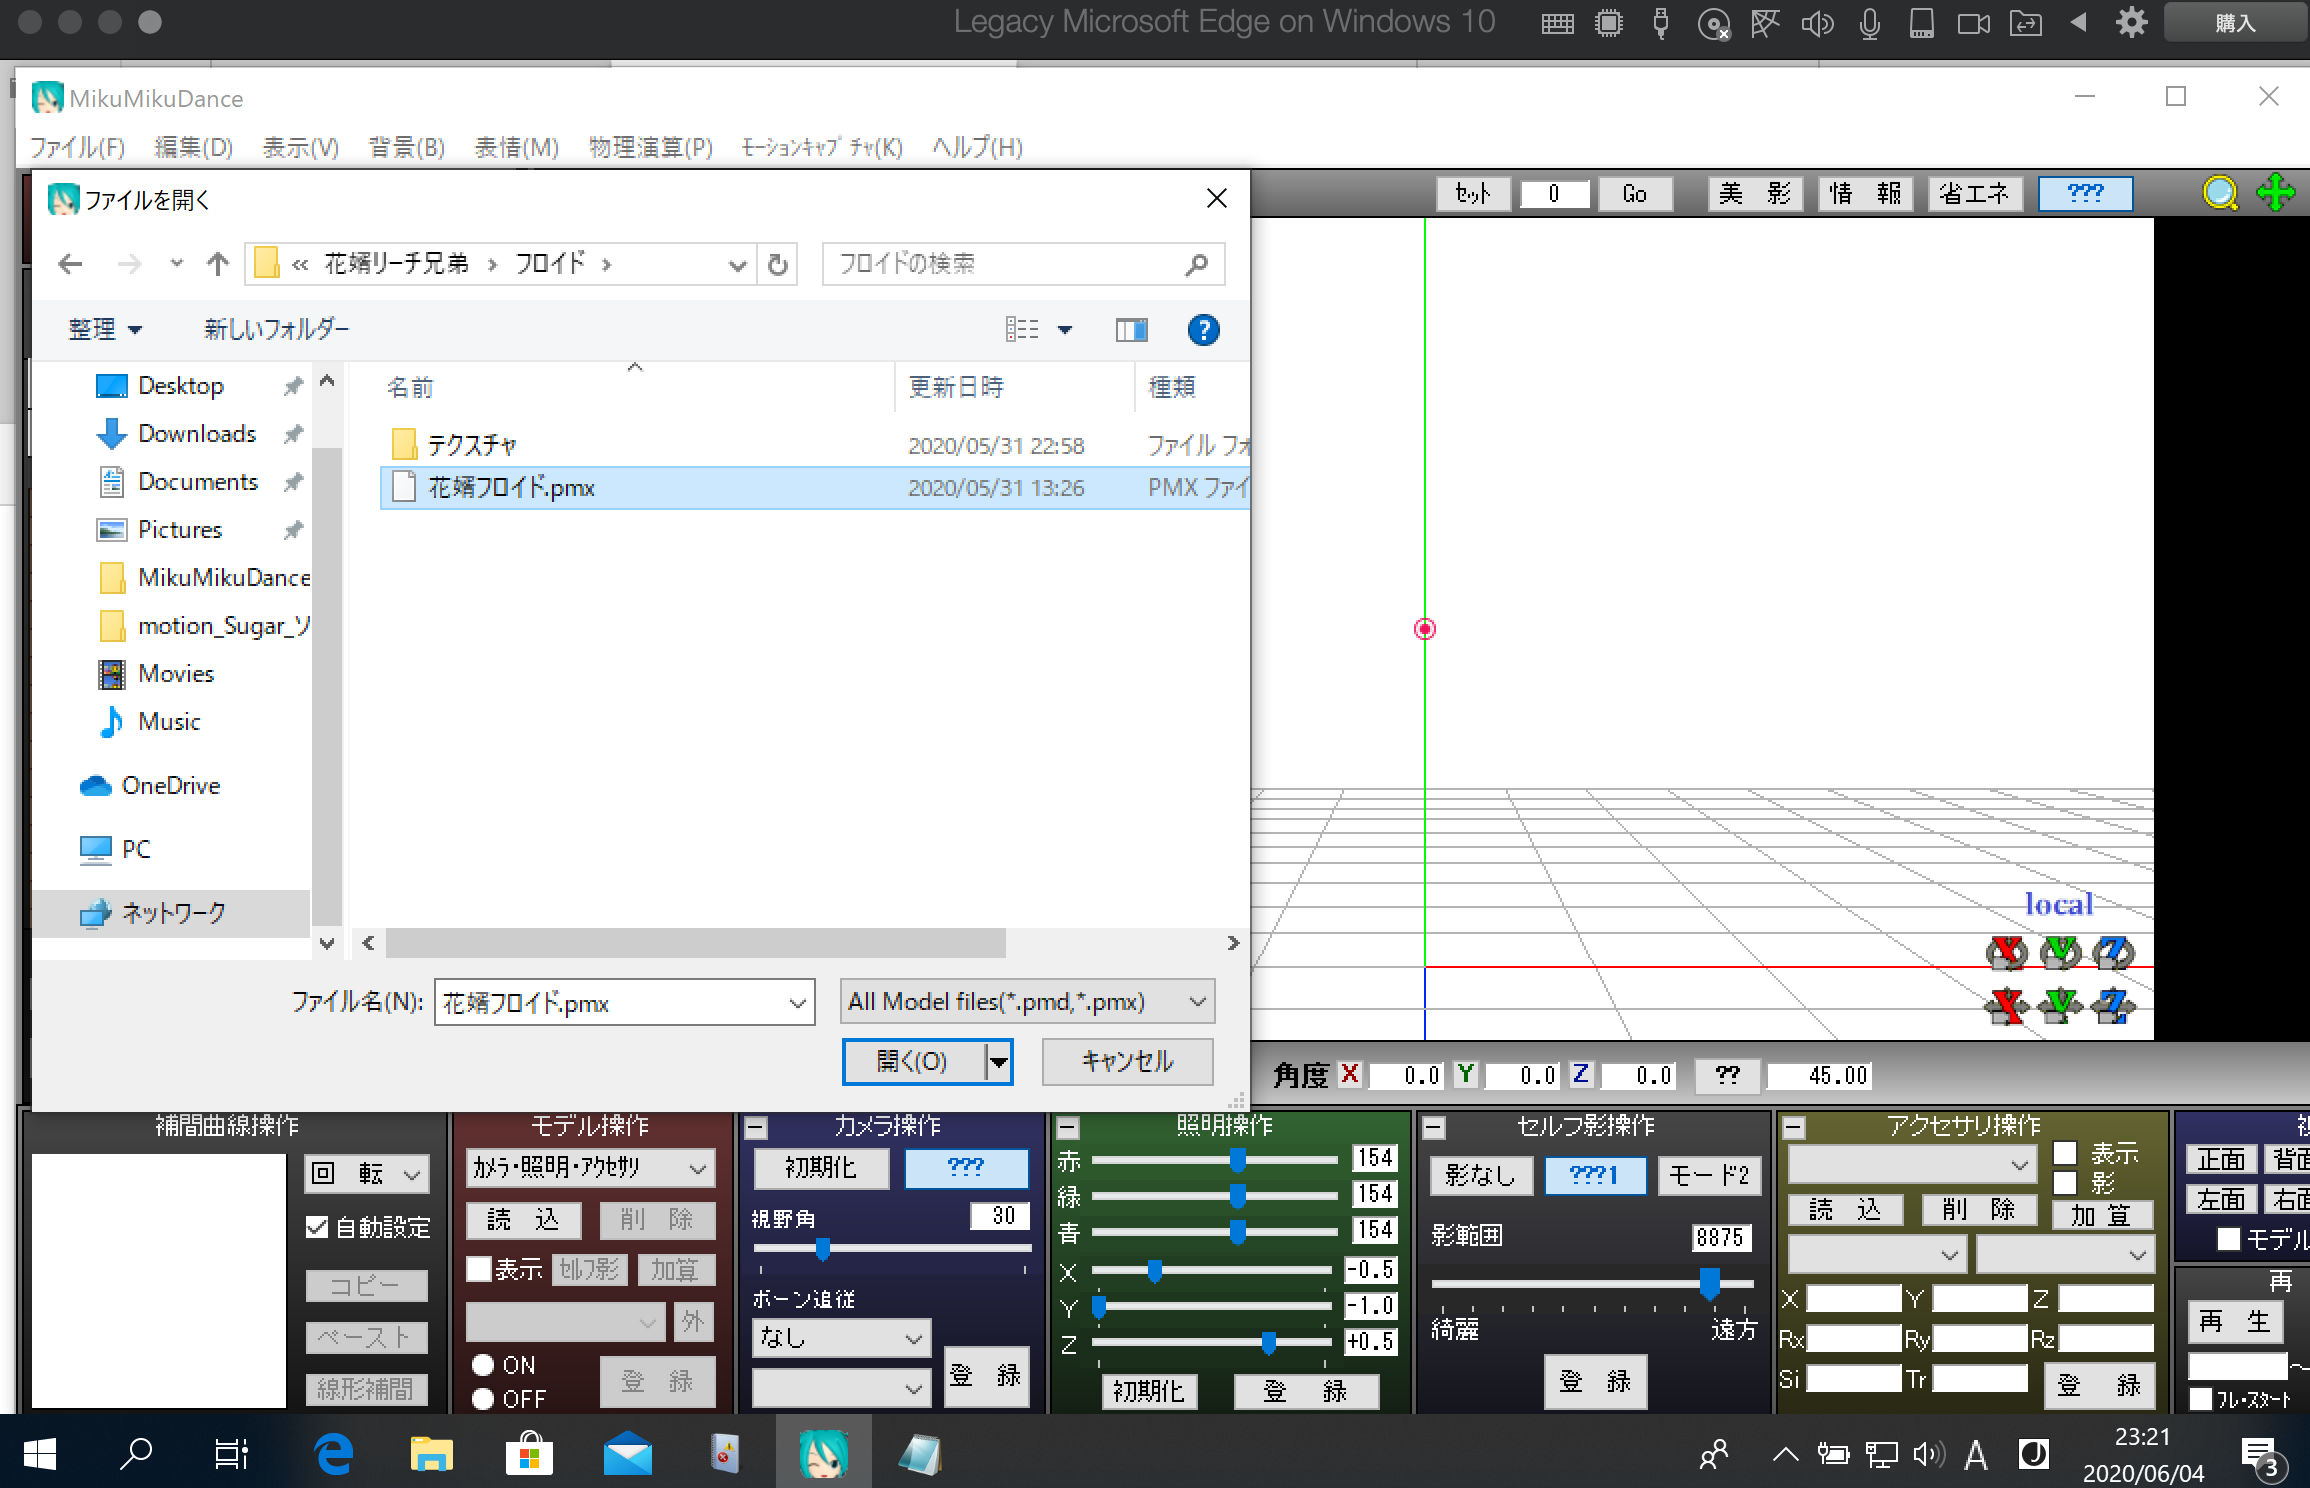The image size is (2310, 1488).
Task: Toggle 表示 checkbox in アクセサリ操作
Action: (2065, 1153)
